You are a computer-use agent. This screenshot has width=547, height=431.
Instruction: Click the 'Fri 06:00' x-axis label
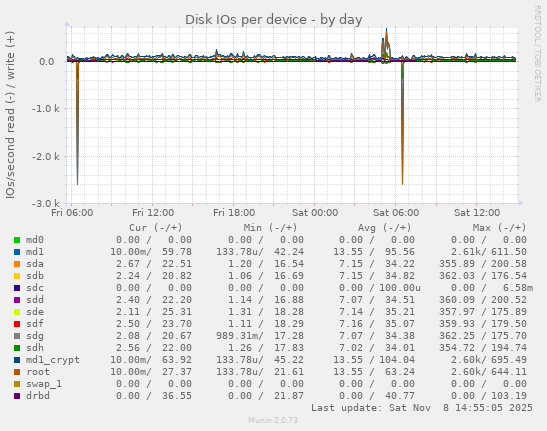pyautogui.click(x=72, y=213)
